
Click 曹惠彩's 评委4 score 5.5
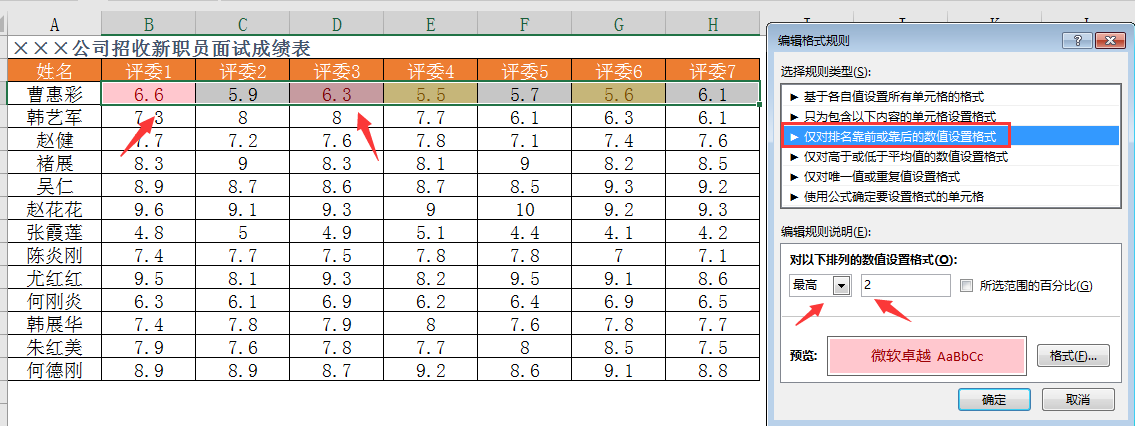point(431,93)
